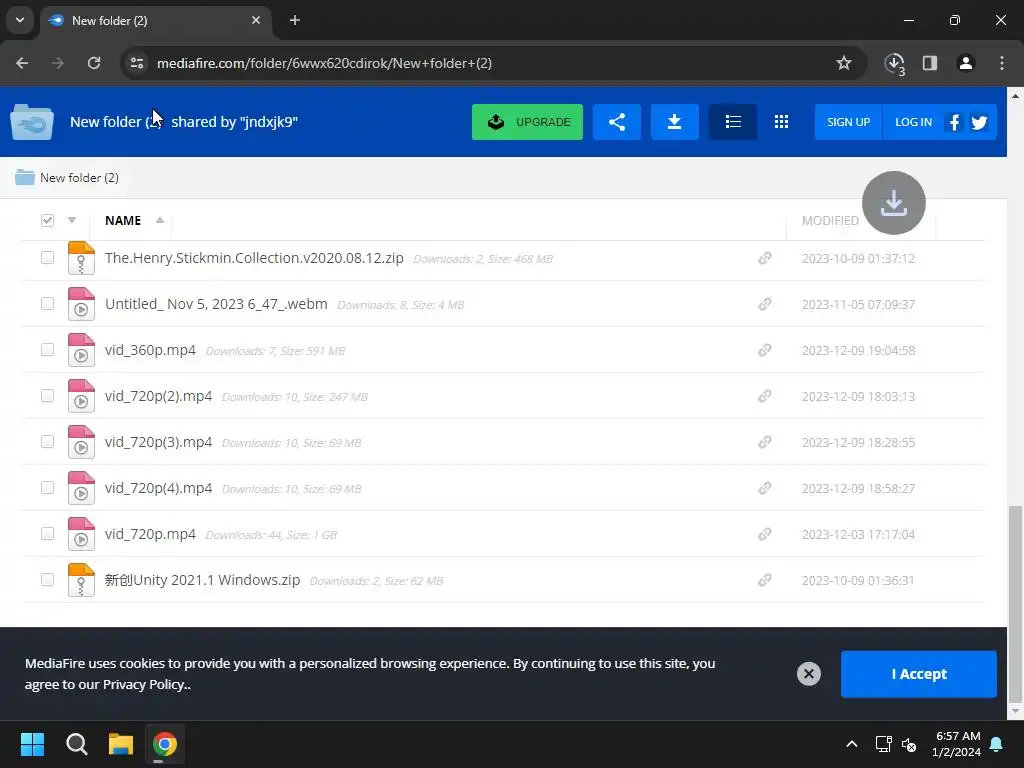
Task: Open the taskbar clock and date
Action: (x=957, y=744)
